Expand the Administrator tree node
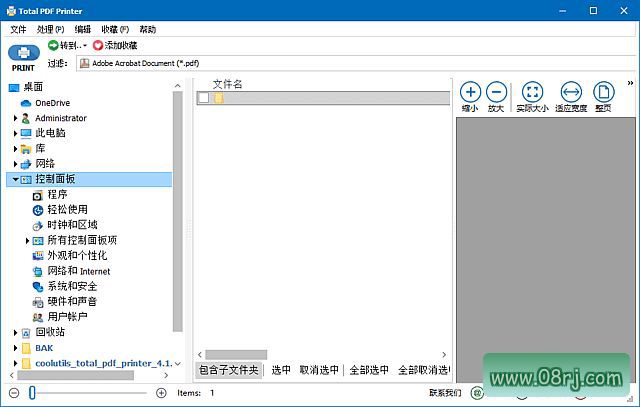The height and width of the screenshot is (407, 640). tap(15, 118)
